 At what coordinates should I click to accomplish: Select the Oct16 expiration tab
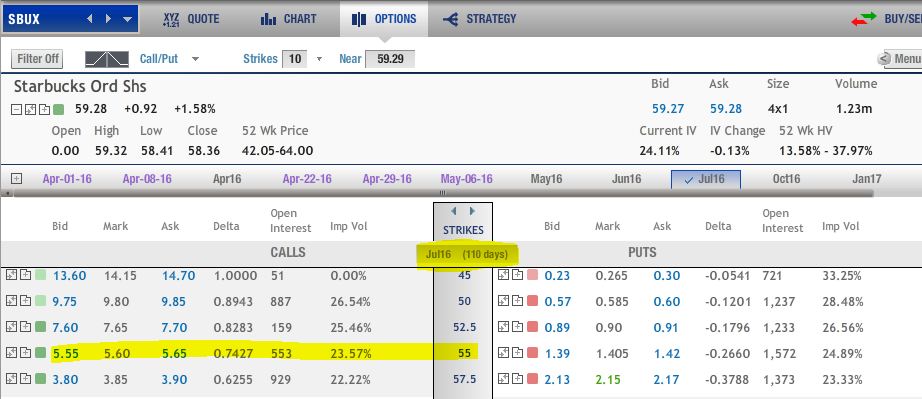pyautogui.click(x=786, y=179)
